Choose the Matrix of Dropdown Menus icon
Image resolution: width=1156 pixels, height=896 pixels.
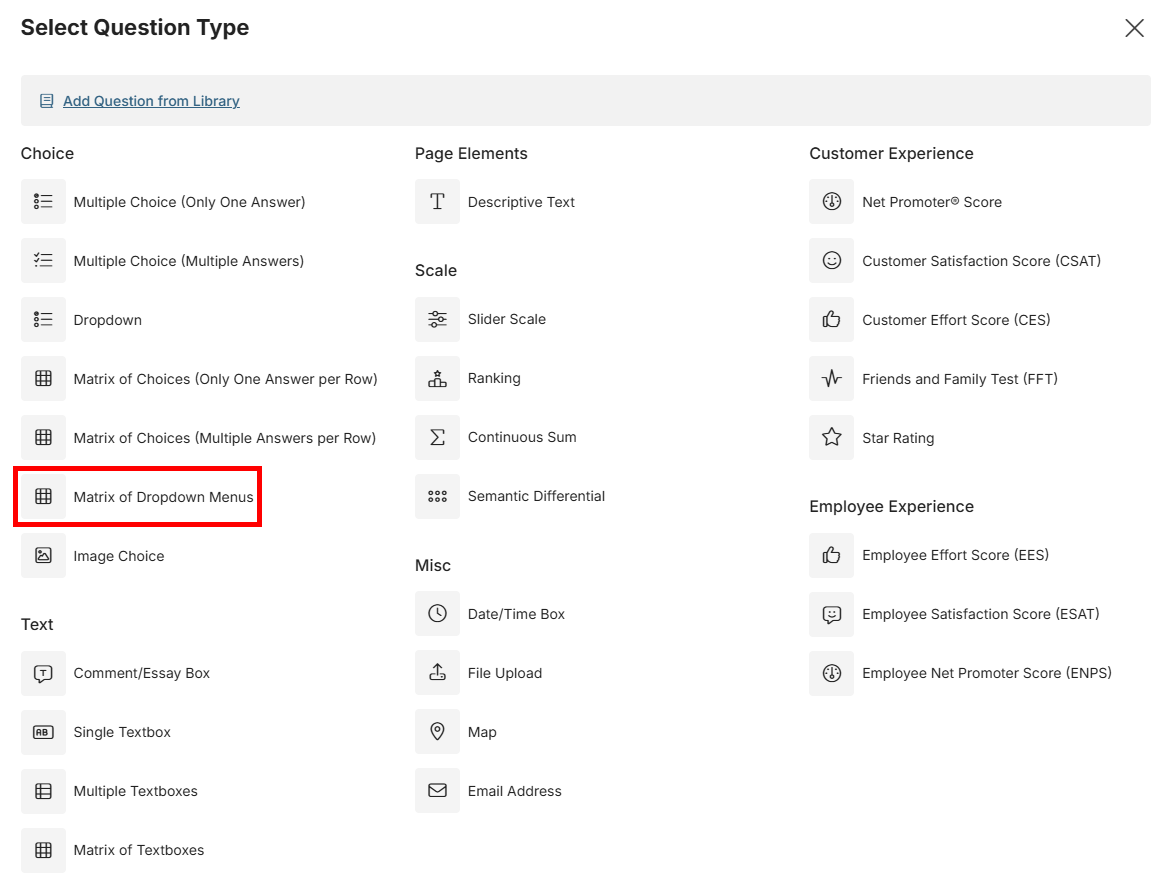point(43,496)
